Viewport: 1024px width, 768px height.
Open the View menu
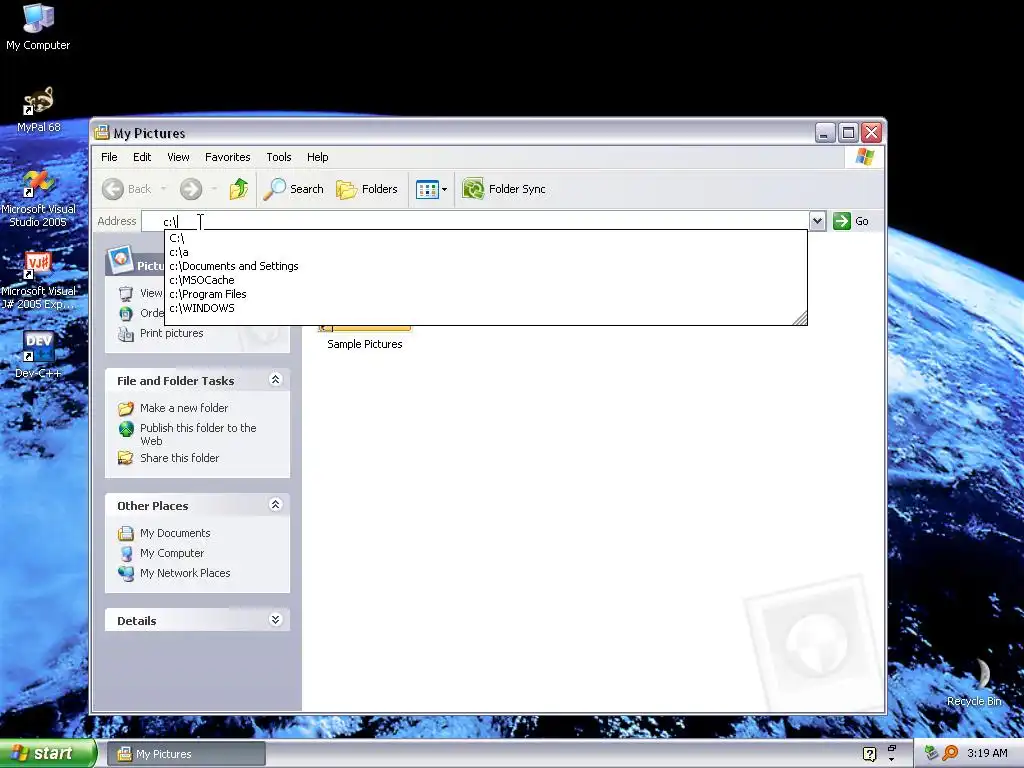[x=178, y=157]
